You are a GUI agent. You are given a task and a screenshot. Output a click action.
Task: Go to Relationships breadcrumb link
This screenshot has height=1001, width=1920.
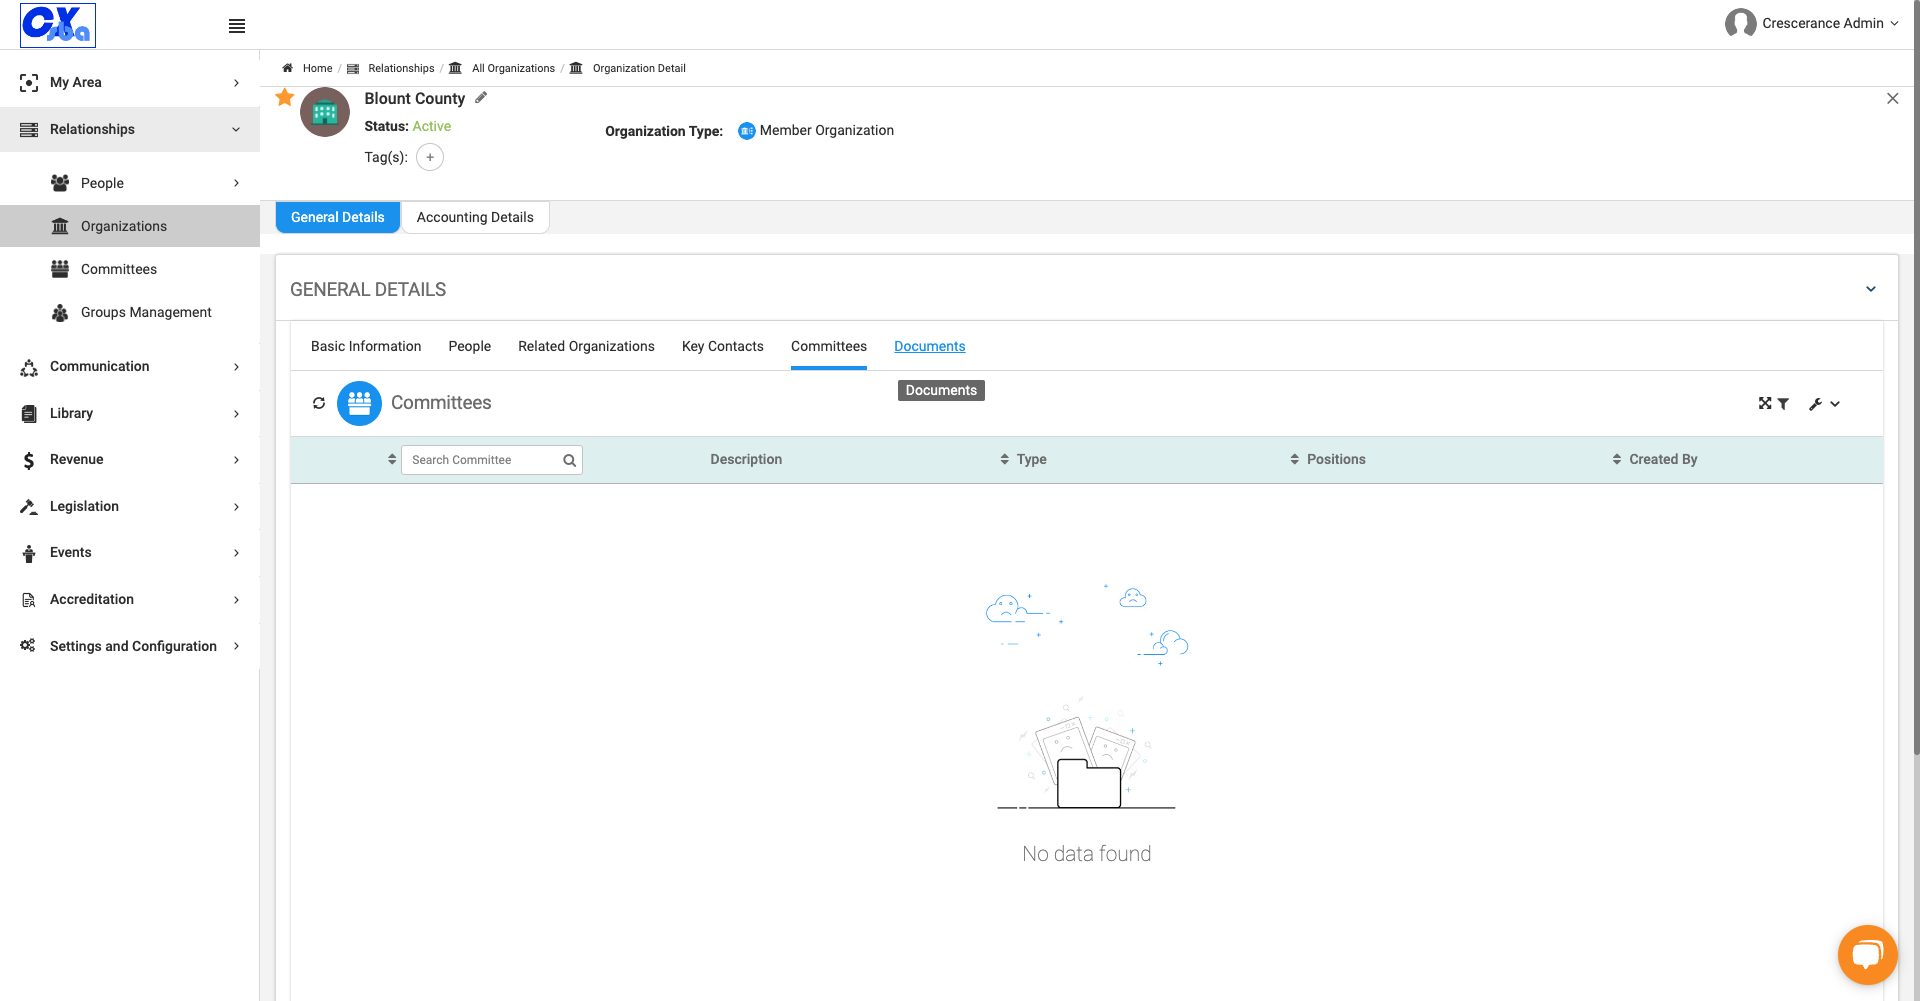[401, 68]
